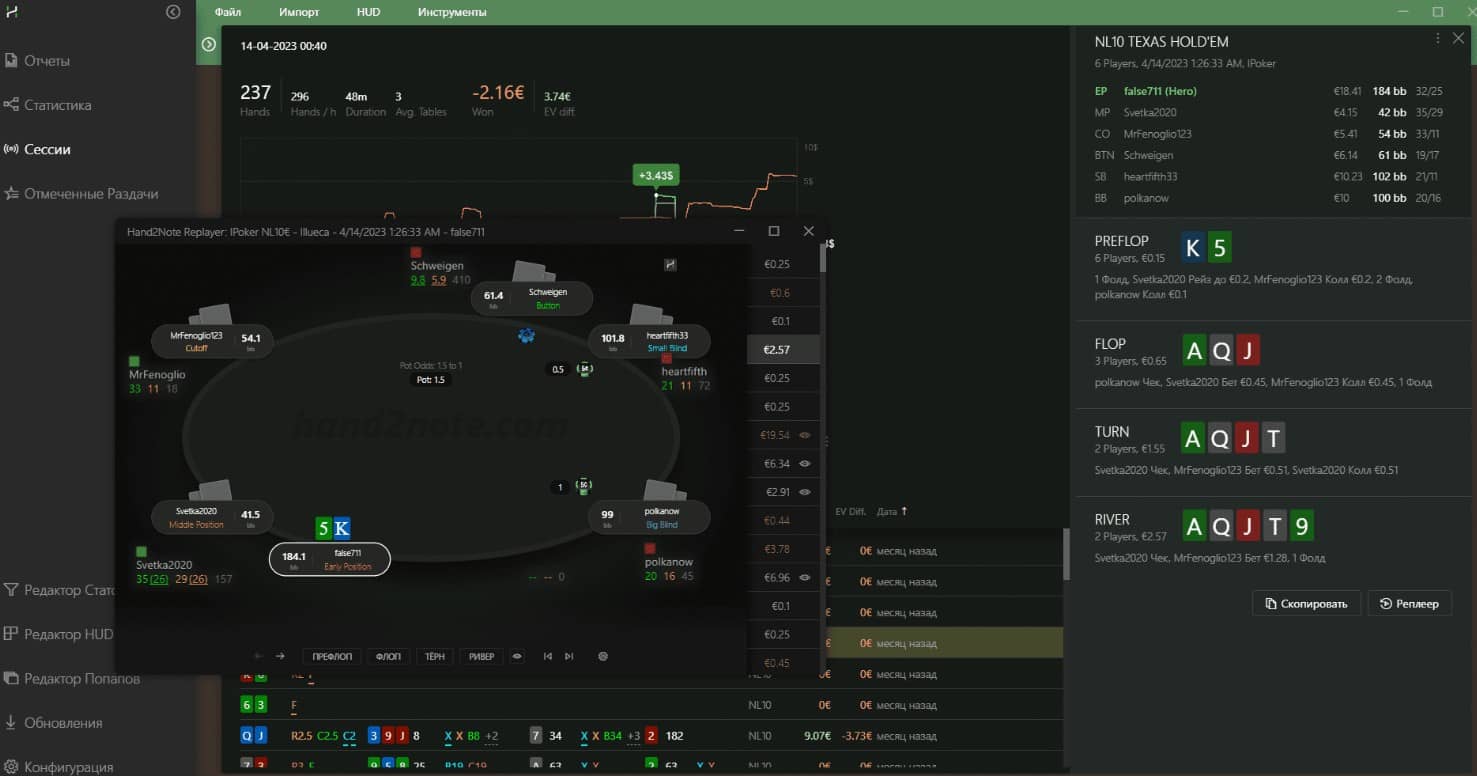Step to next action with right arrow
This screenshot has height=776, width=1477.
coord(280,657)
